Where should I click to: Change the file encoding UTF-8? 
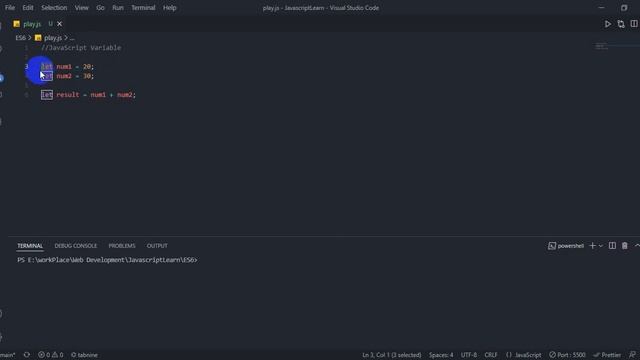(469, 355)
